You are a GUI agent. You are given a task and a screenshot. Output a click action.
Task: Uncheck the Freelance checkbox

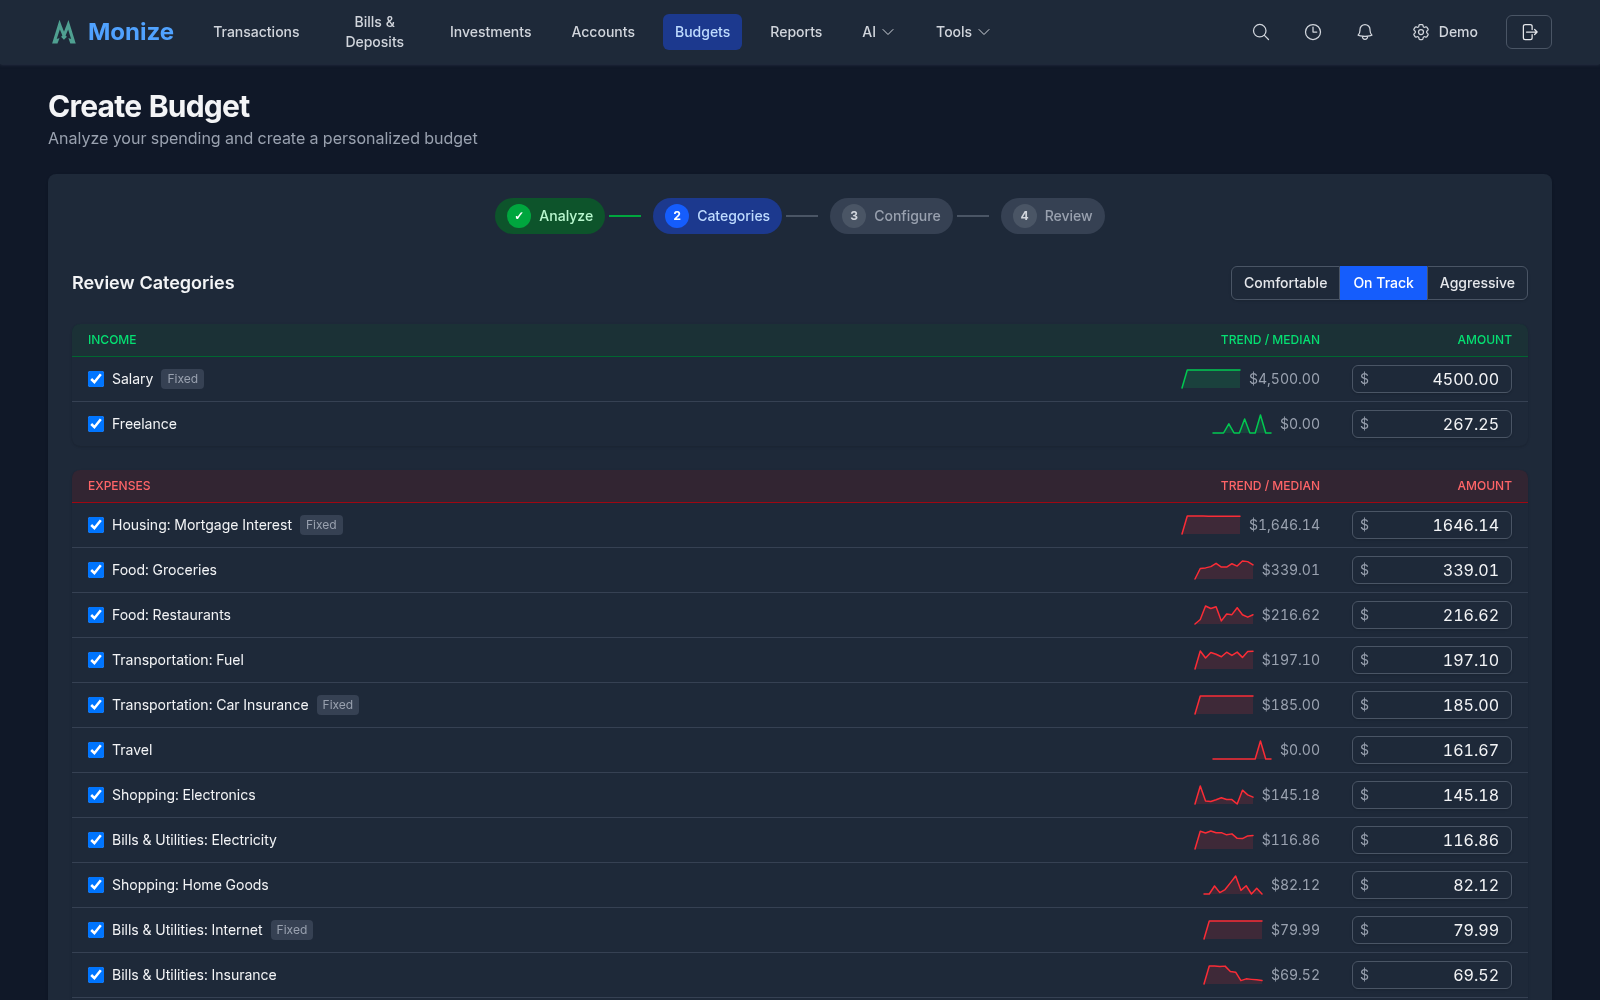(96, 424)
